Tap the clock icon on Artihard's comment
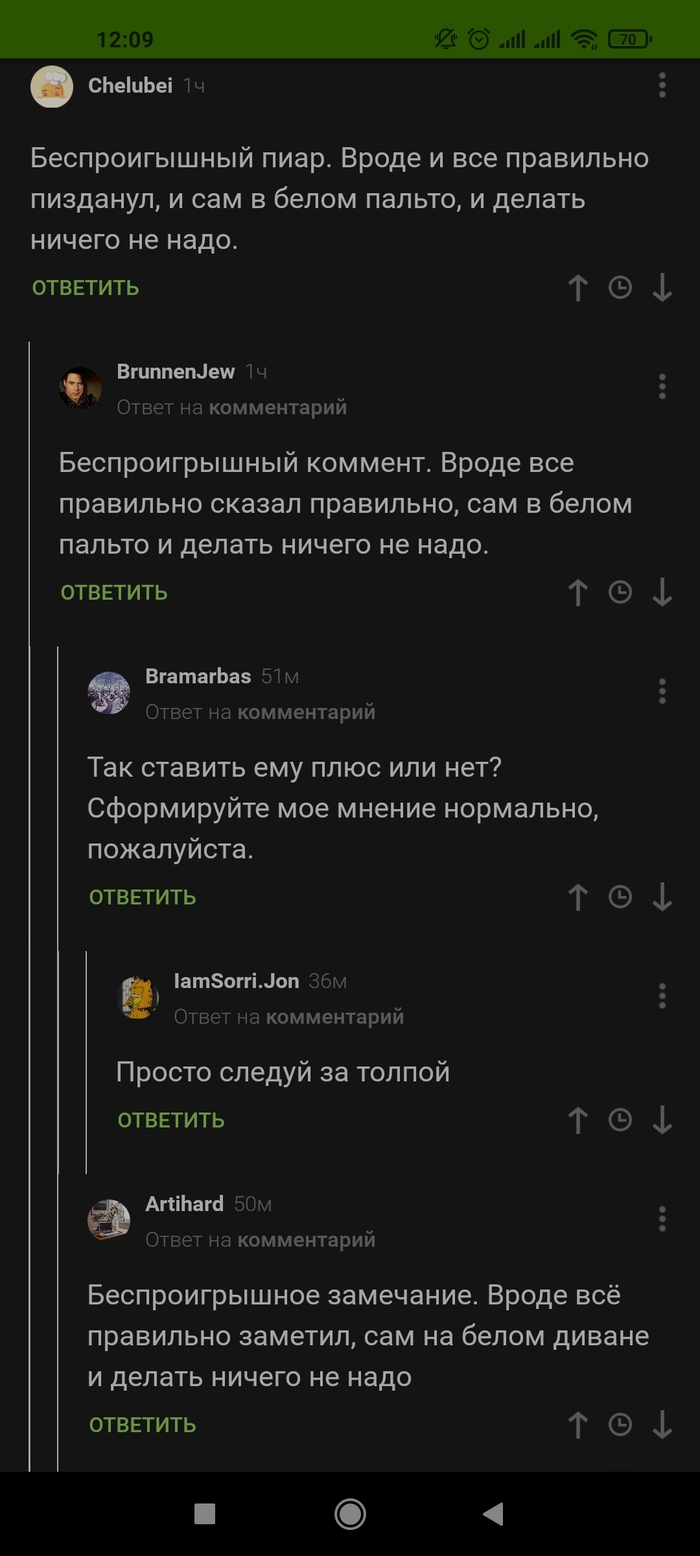The image size is (700, 1556). click(620, 1425)
